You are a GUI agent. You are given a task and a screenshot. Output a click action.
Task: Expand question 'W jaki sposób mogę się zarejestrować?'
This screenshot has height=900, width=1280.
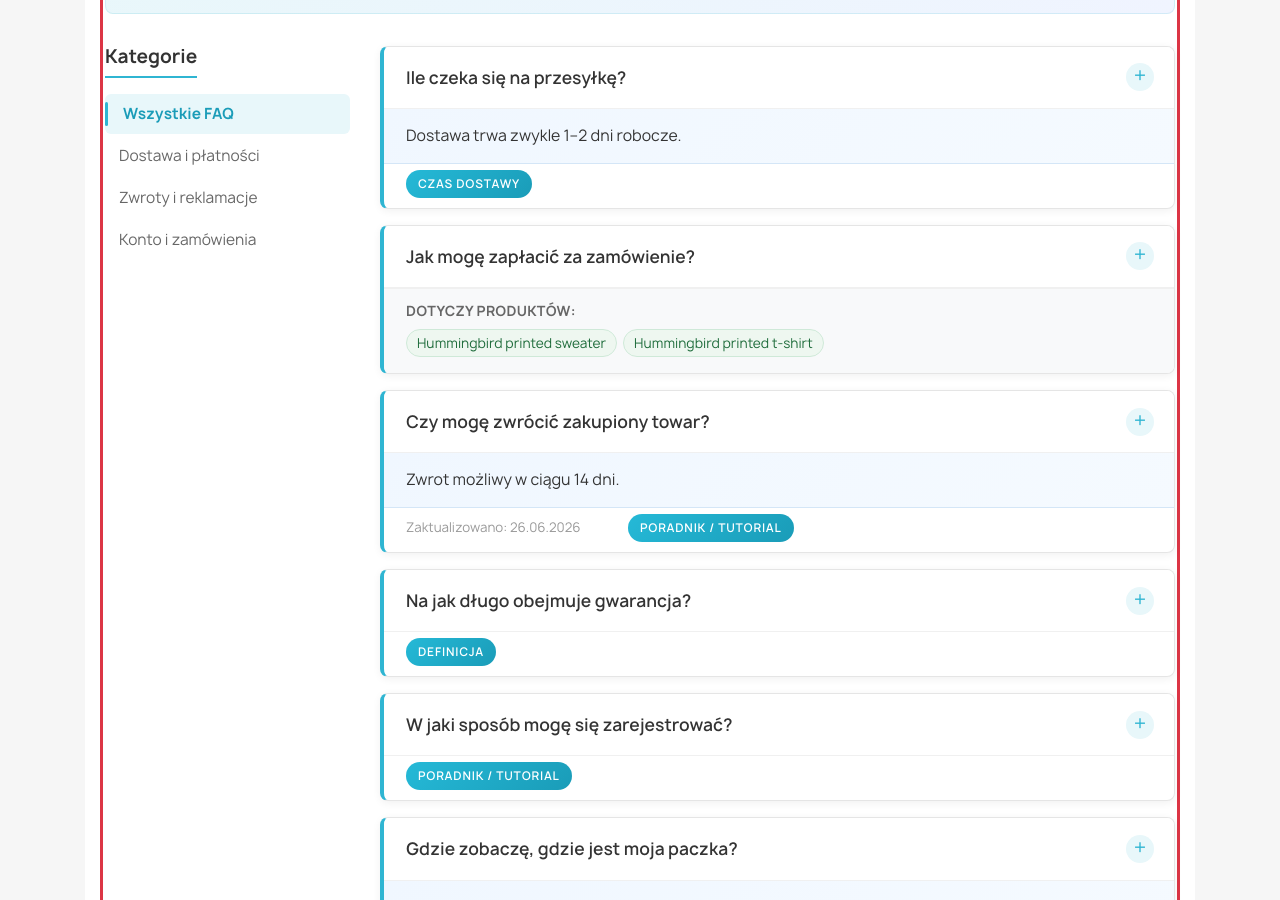pyautogui.click(x=779, y=725)
